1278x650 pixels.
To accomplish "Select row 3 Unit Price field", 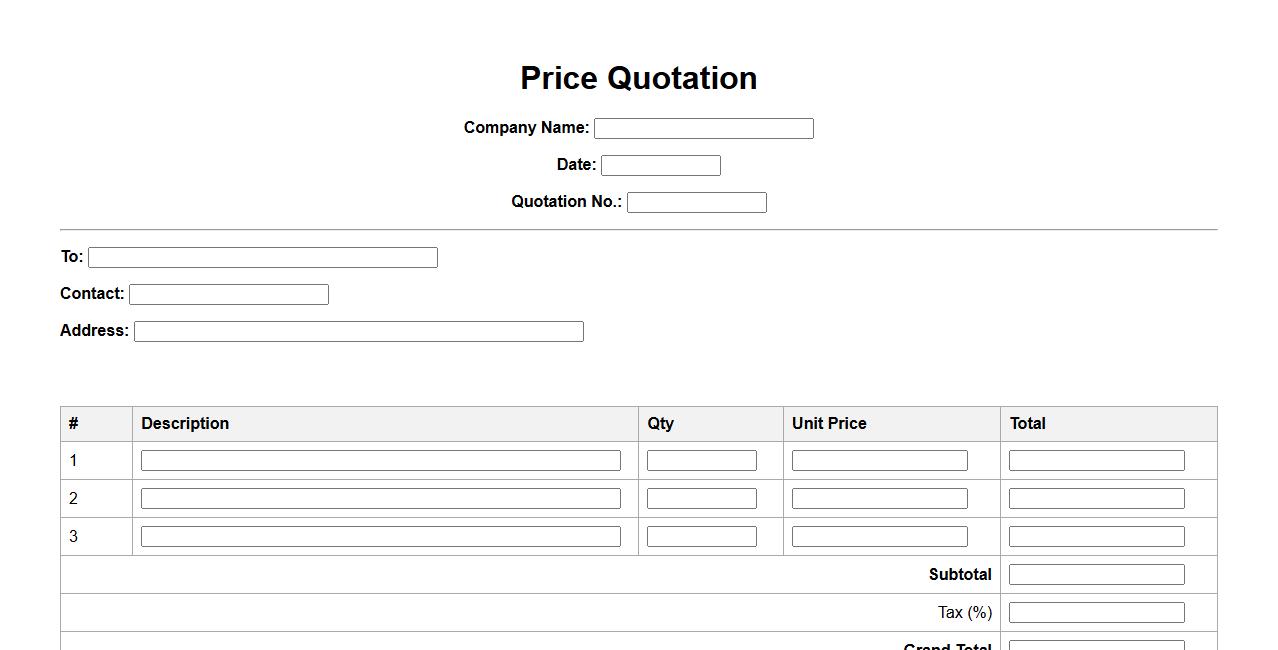I will 879,536.
